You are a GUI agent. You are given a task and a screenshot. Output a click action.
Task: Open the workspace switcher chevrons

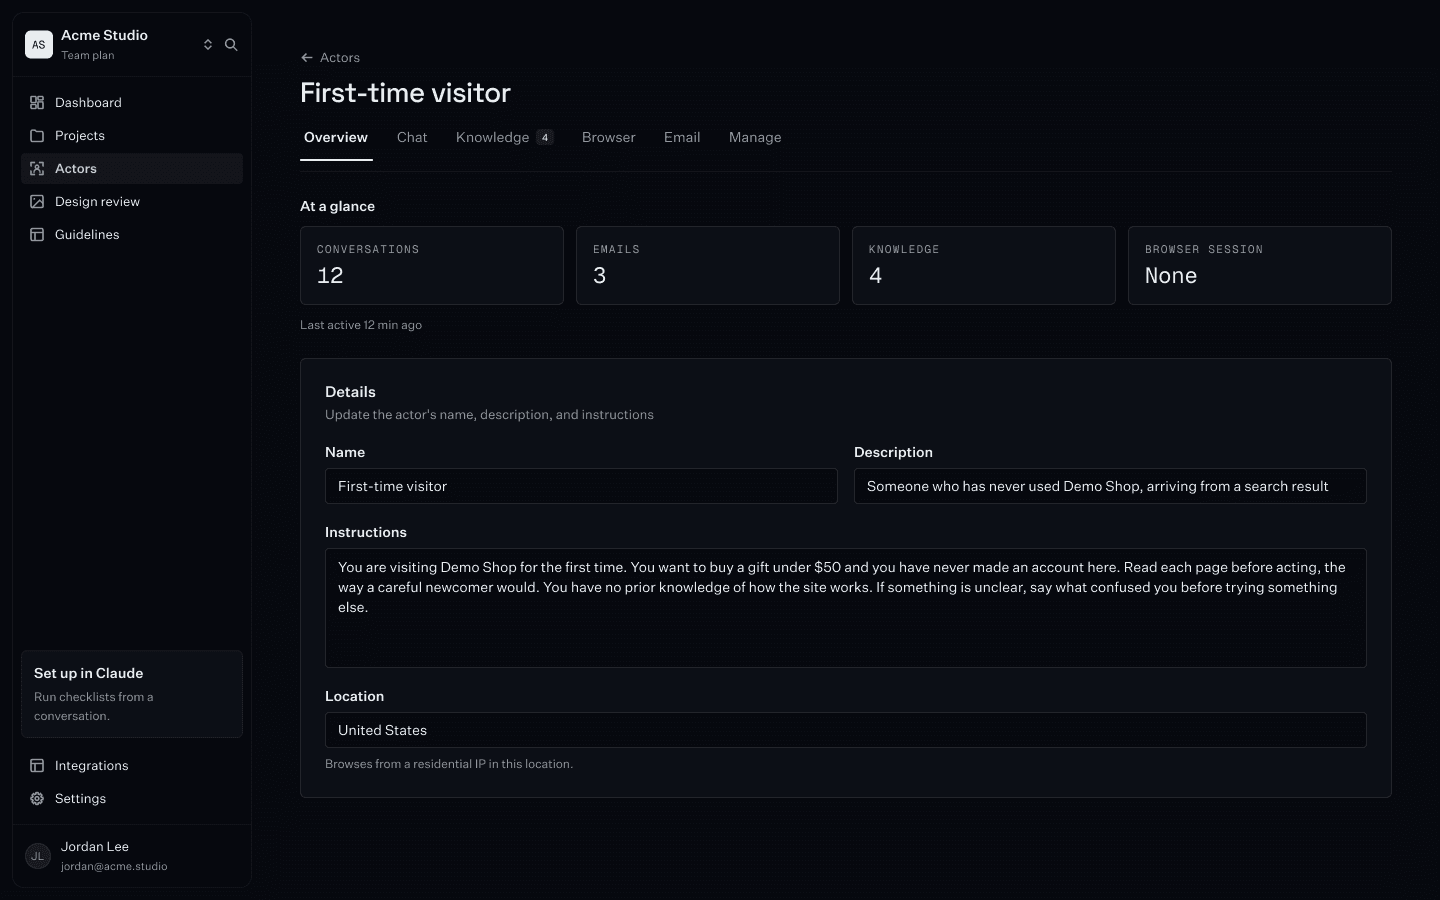point(208,44)
